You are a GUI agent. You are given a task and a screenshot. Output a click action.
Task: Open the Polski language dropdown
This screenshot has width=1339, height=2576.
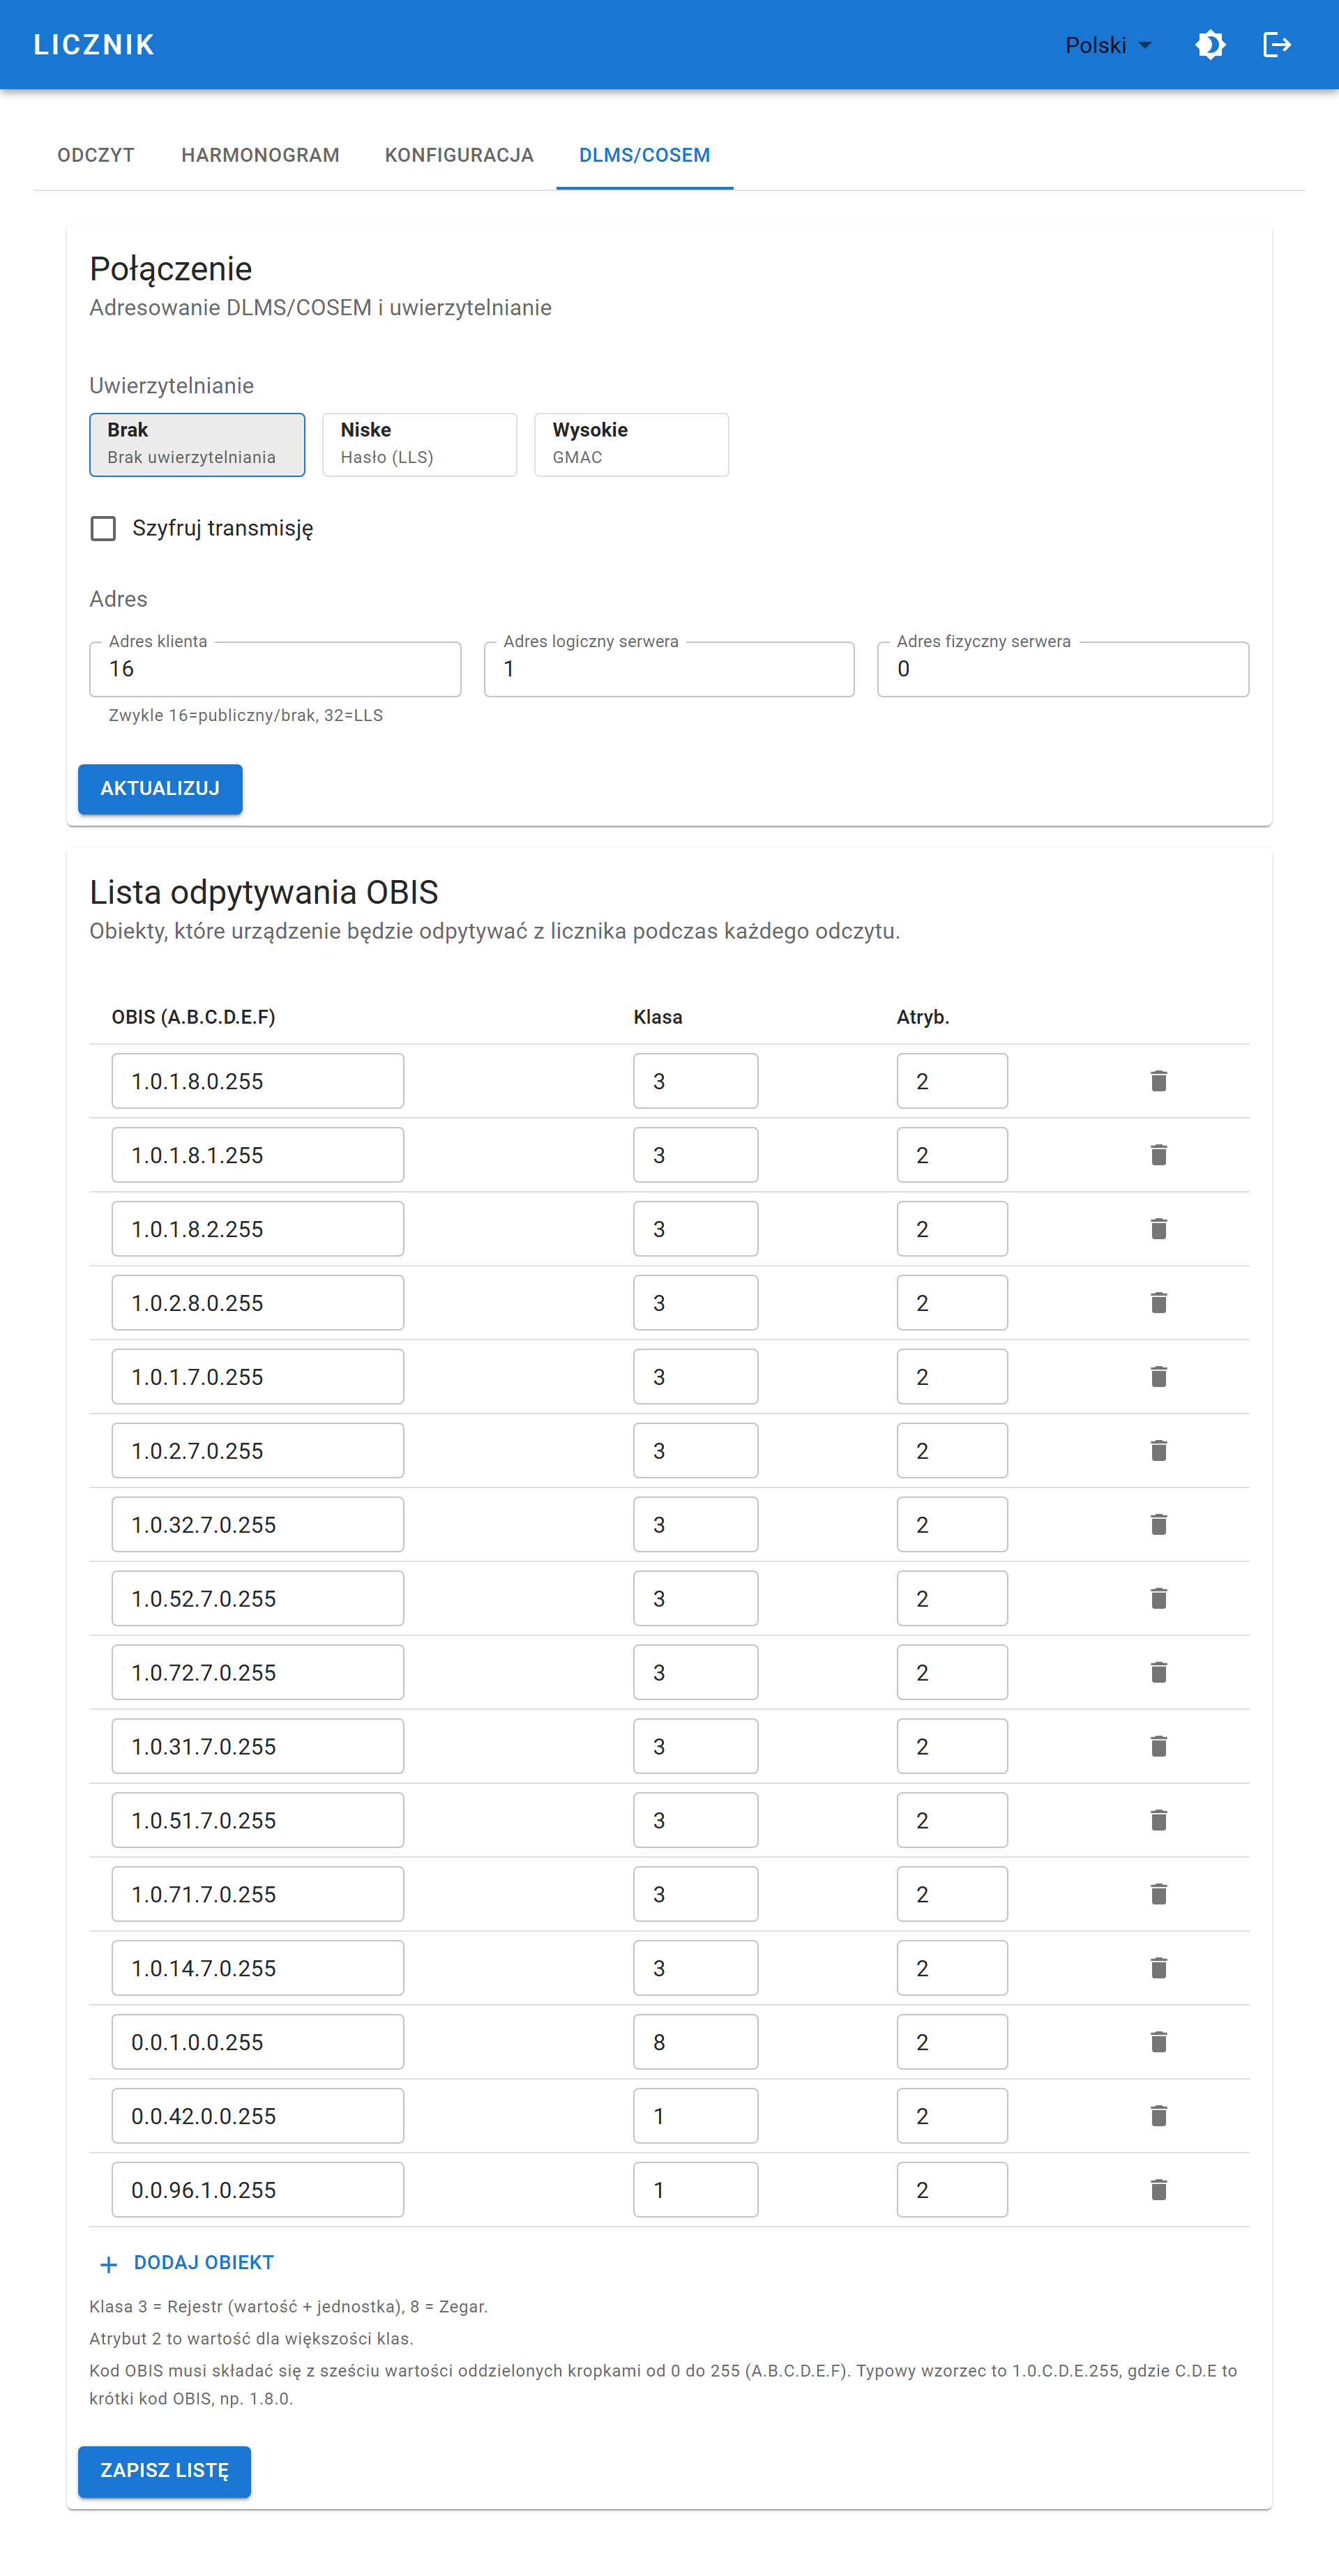(x=1108, y=45)
